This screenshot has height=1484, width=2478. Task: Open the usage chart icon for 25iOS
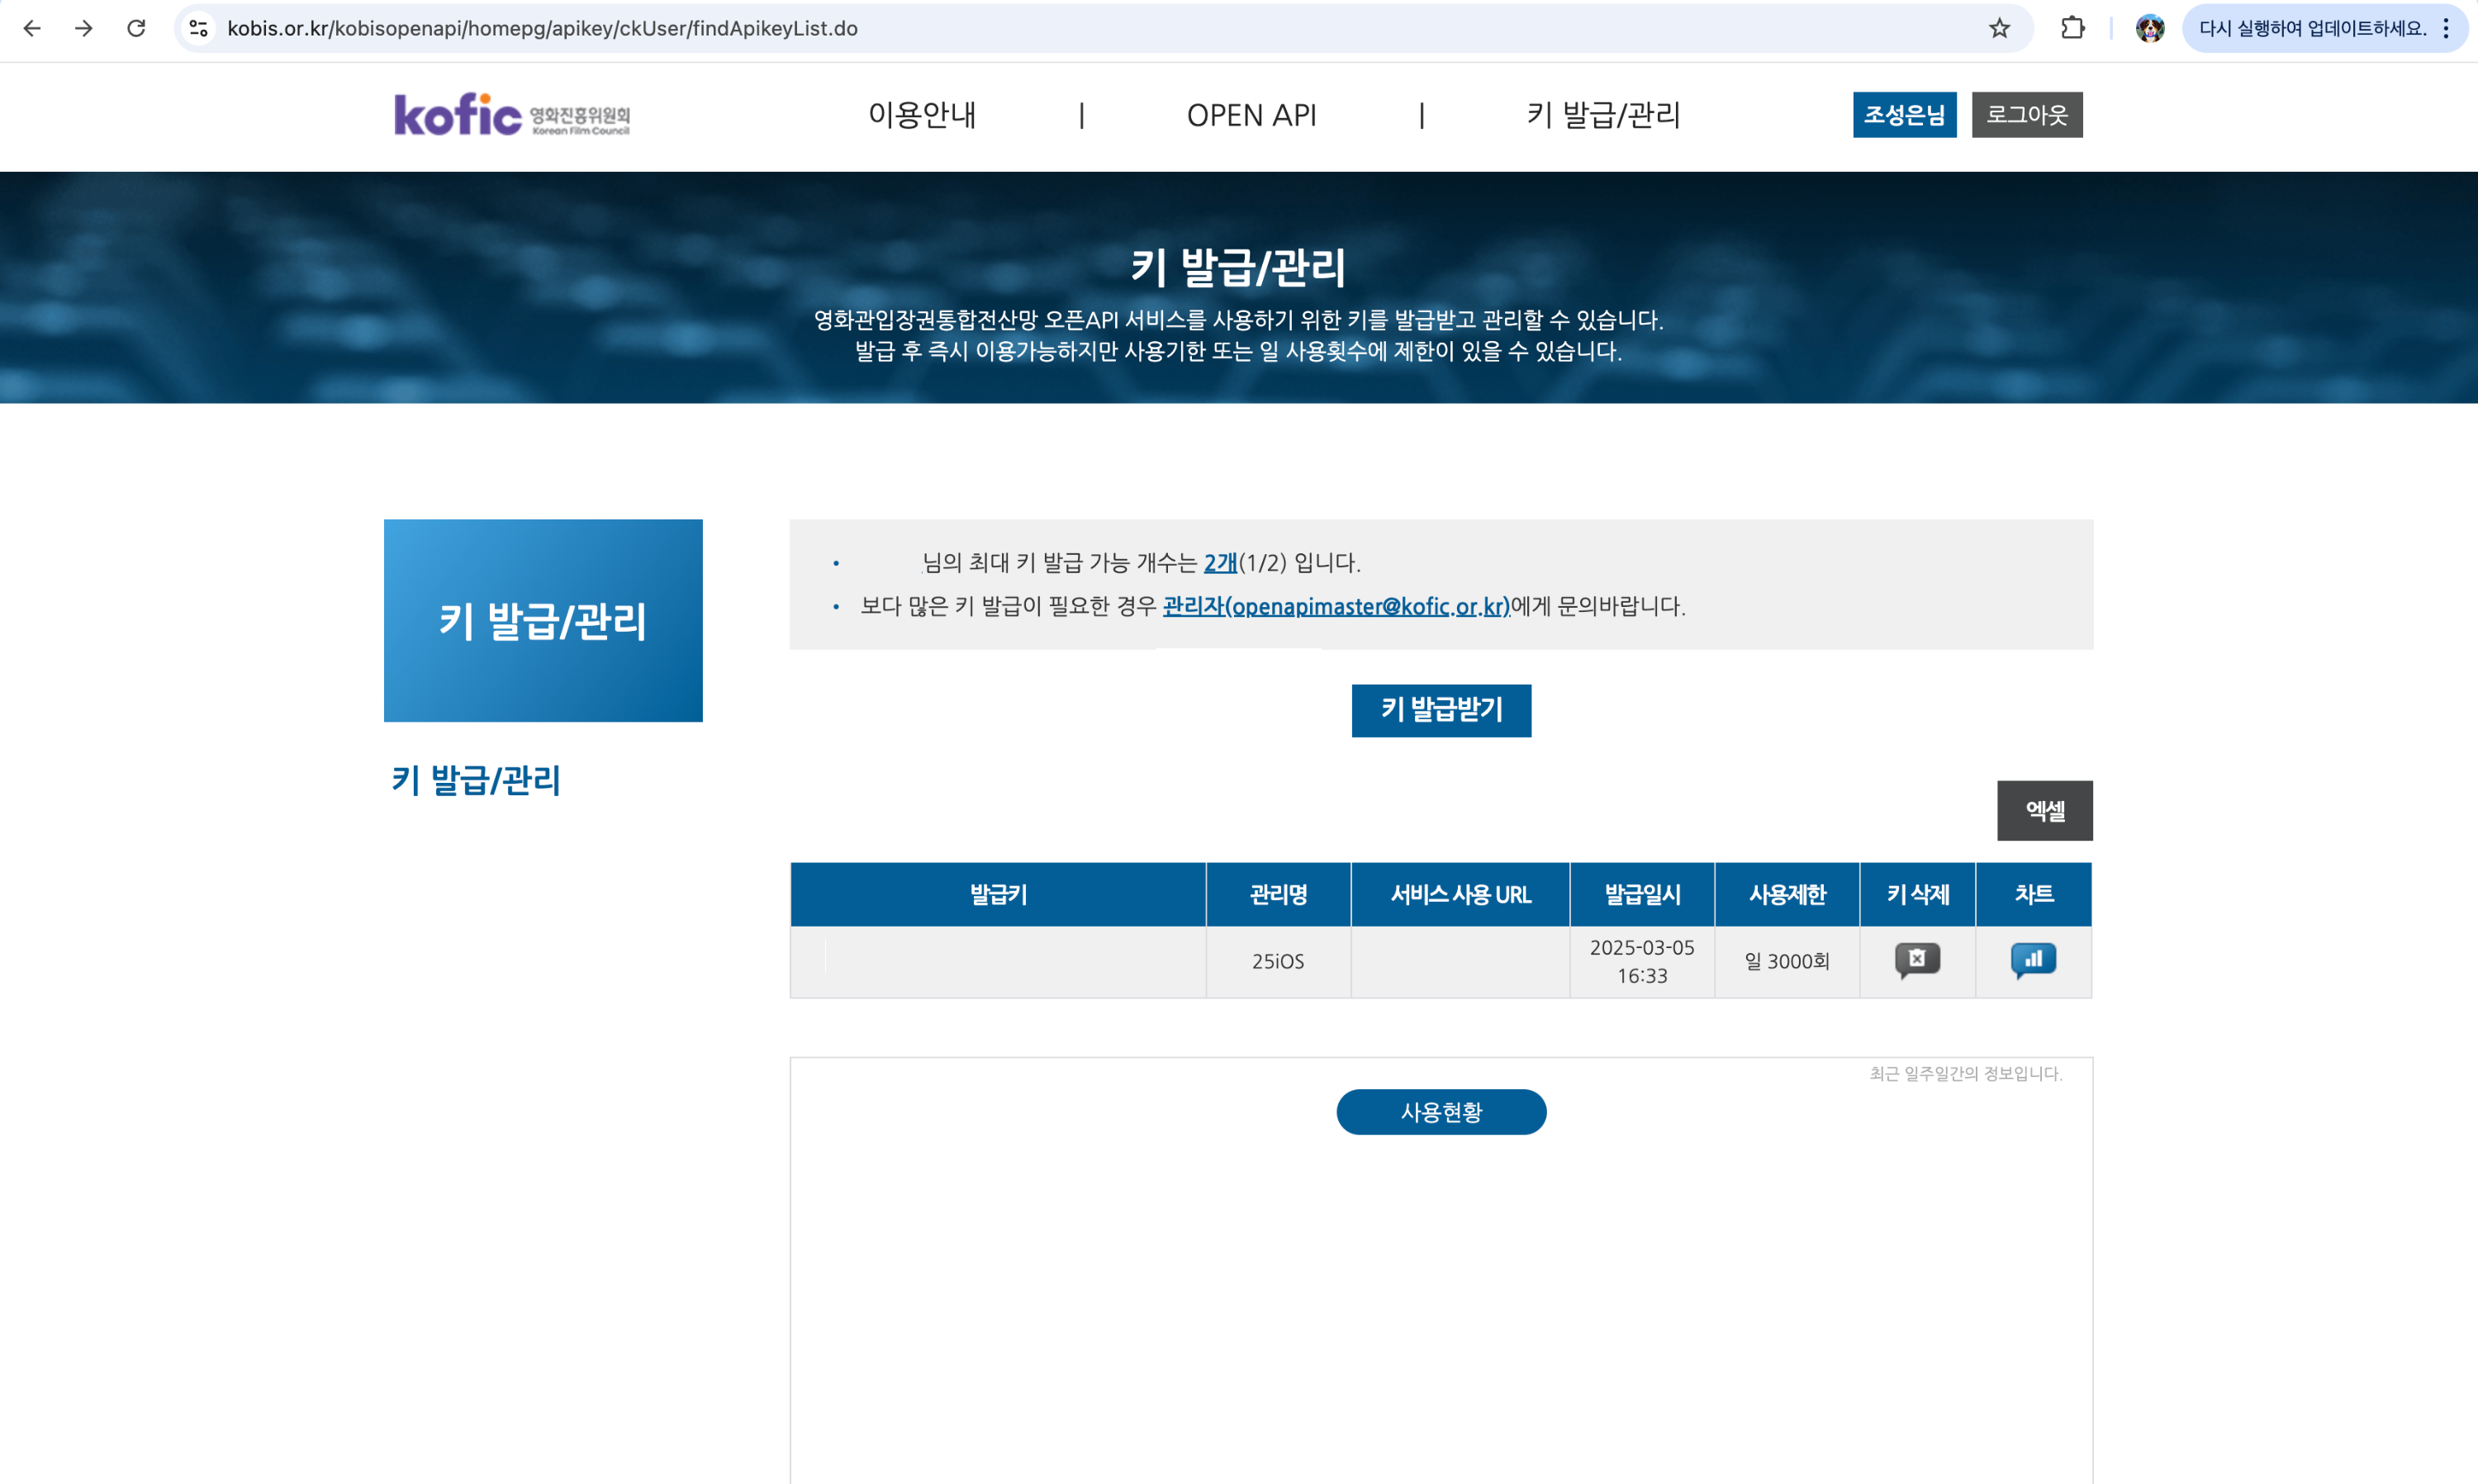[2033, 960]
